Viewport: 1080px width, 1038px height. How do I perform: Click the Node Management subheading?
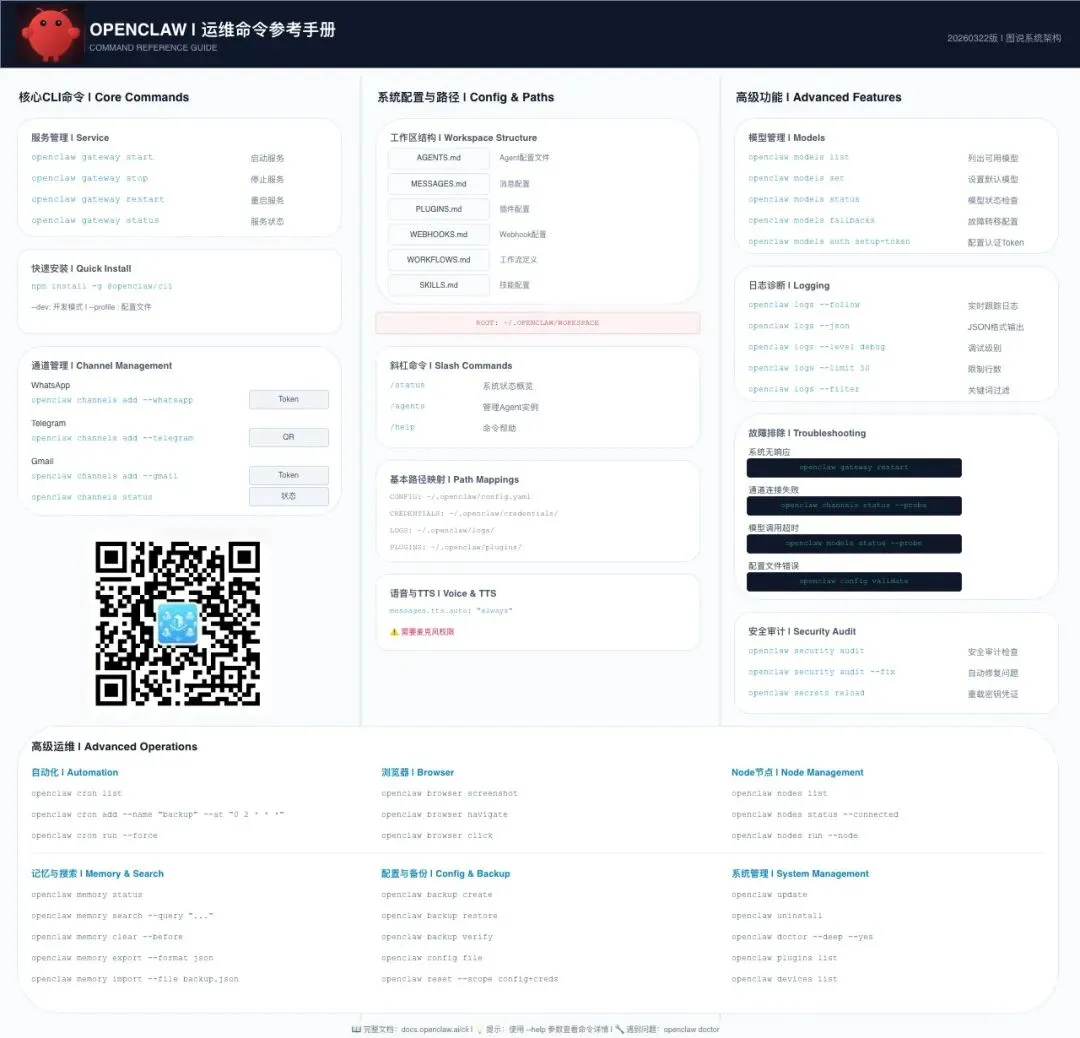(x=798, y=773)
